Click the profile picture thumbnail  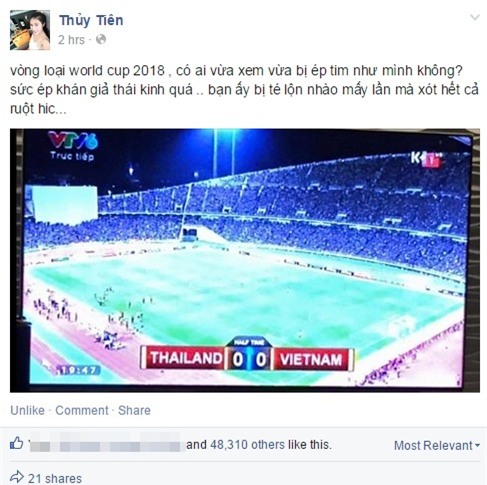click(x=30, y=30)
